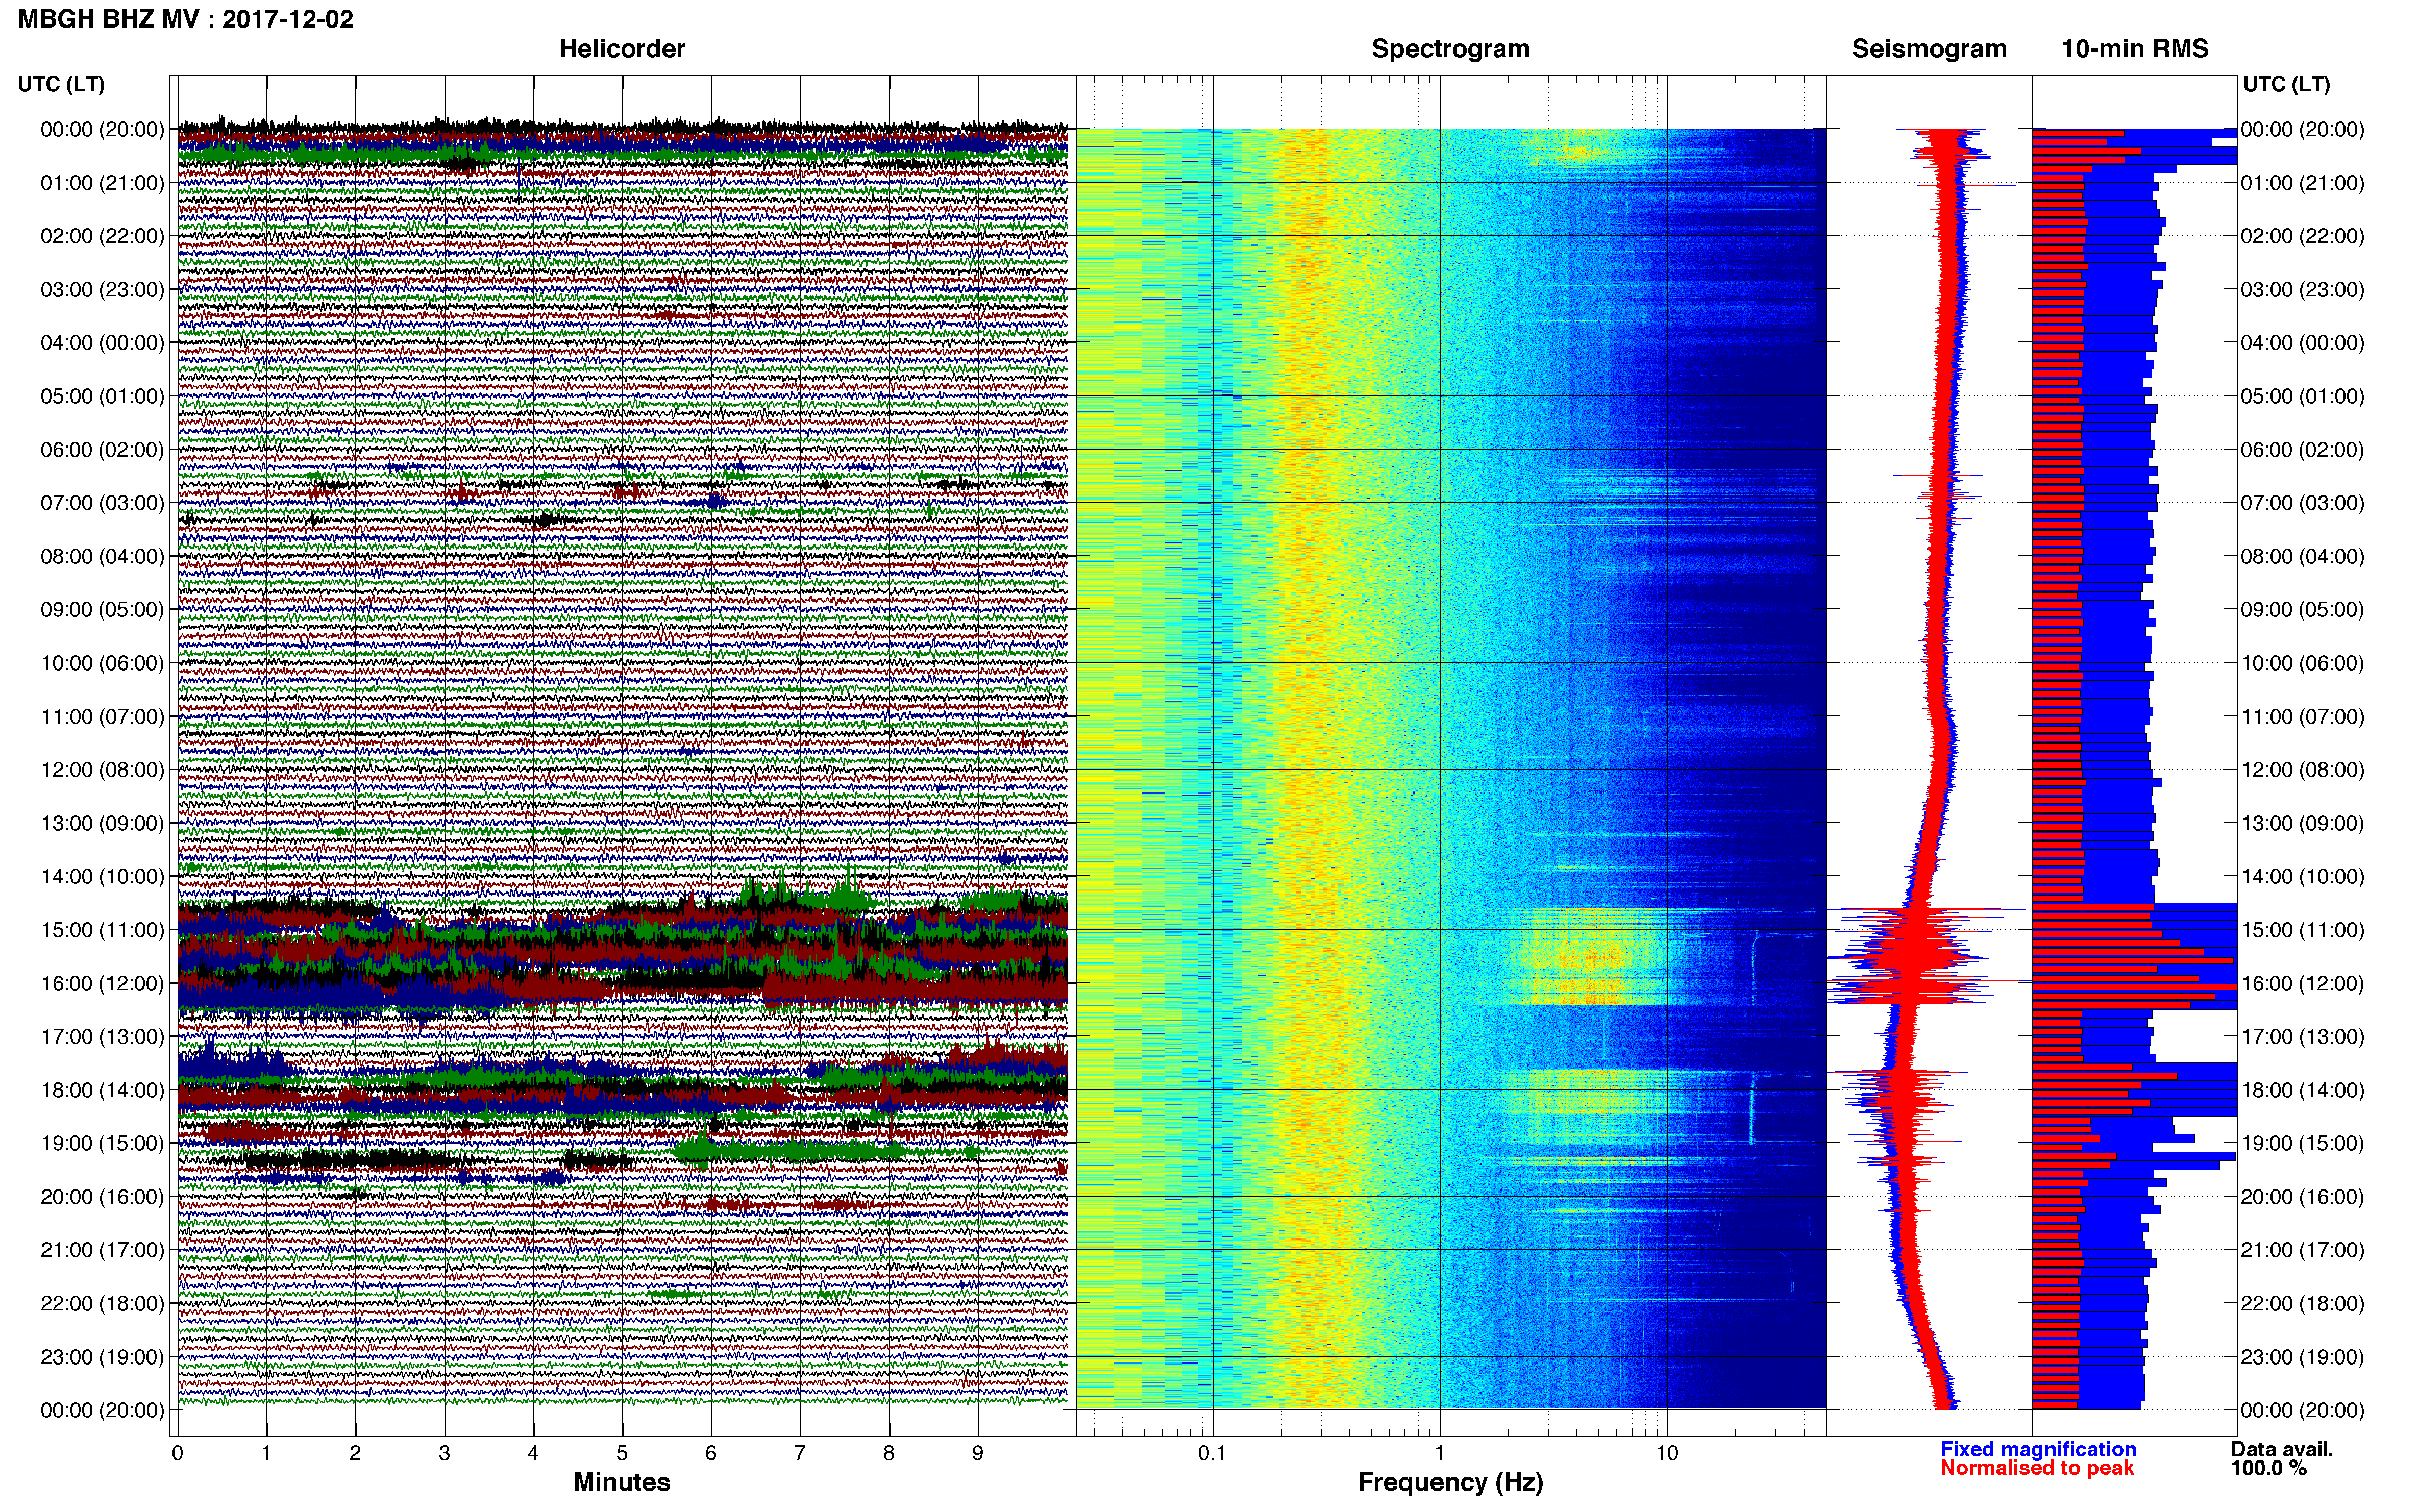The image size is (2419, 1512).
Task: Click the right '12:00 (08:00)' time label
Action: (2302, 770)
